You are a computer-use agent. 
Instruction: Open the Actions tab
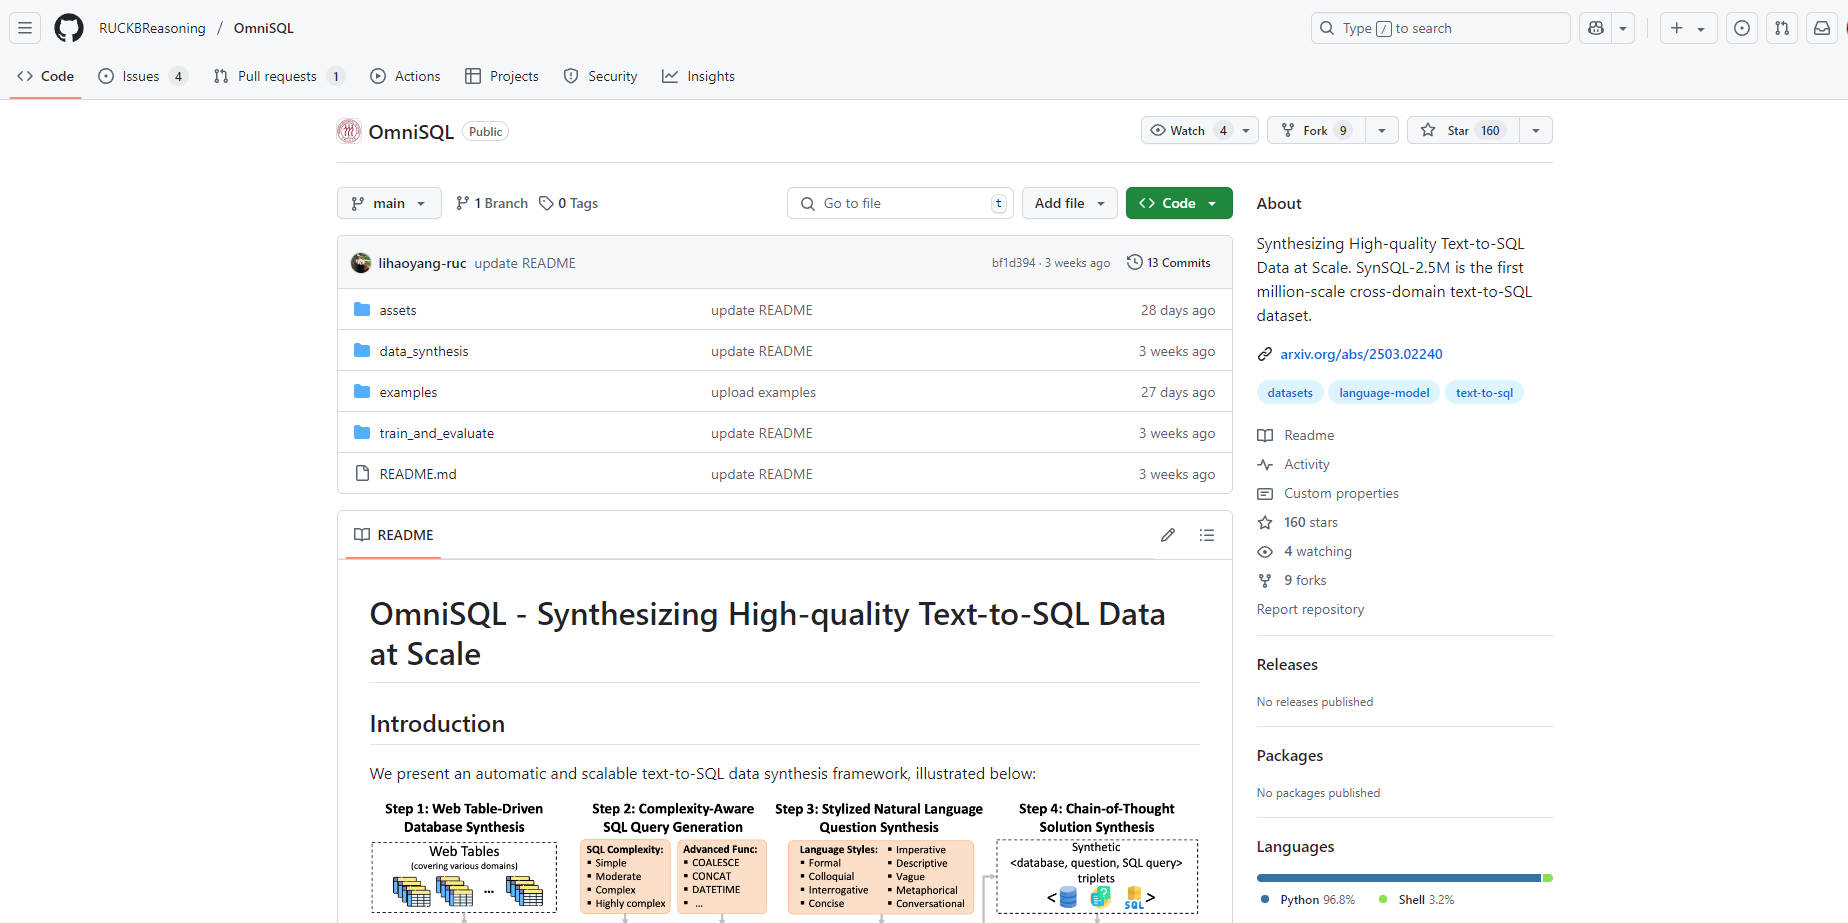click(405, 76)
